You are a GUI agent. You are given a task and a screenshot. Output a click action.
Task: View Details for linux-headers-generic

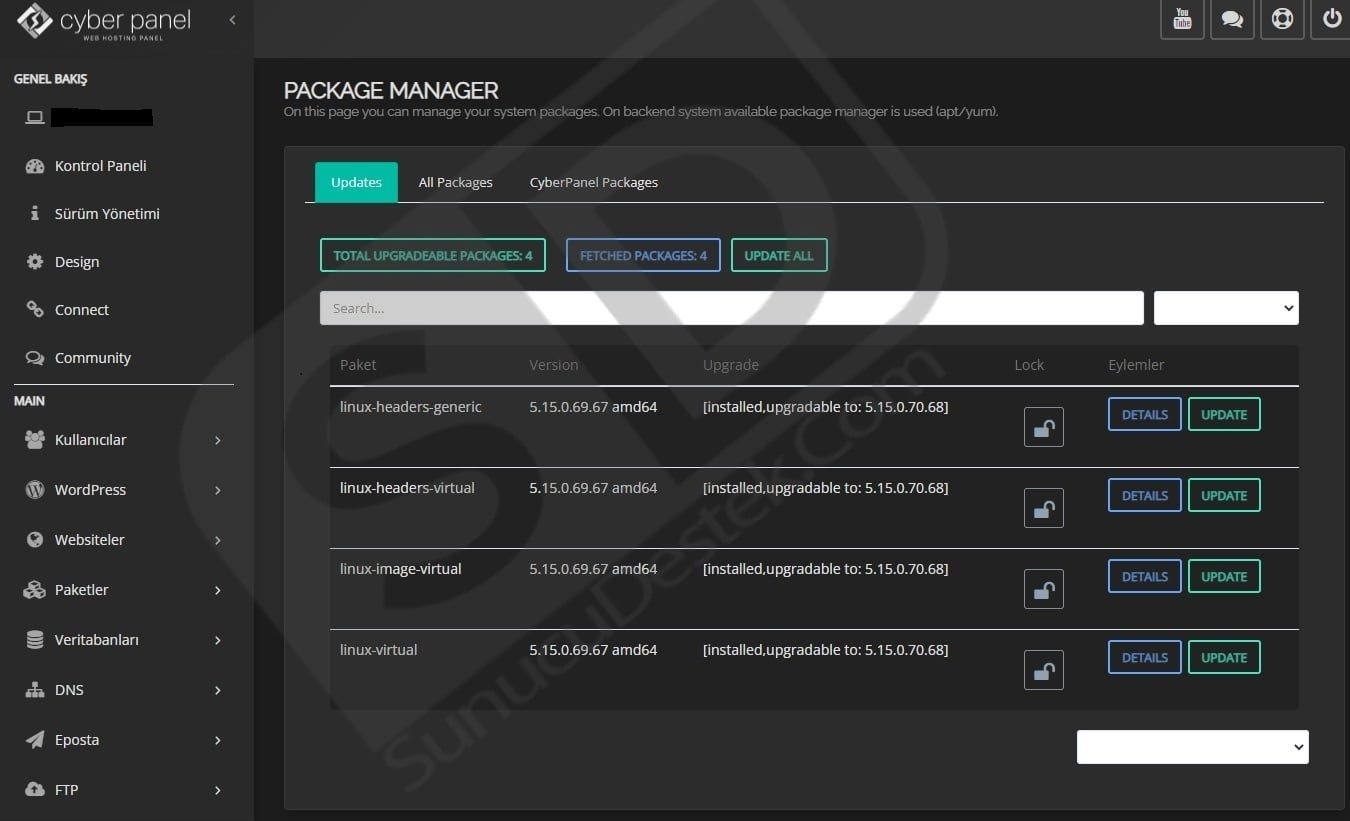click(1145, 414)
